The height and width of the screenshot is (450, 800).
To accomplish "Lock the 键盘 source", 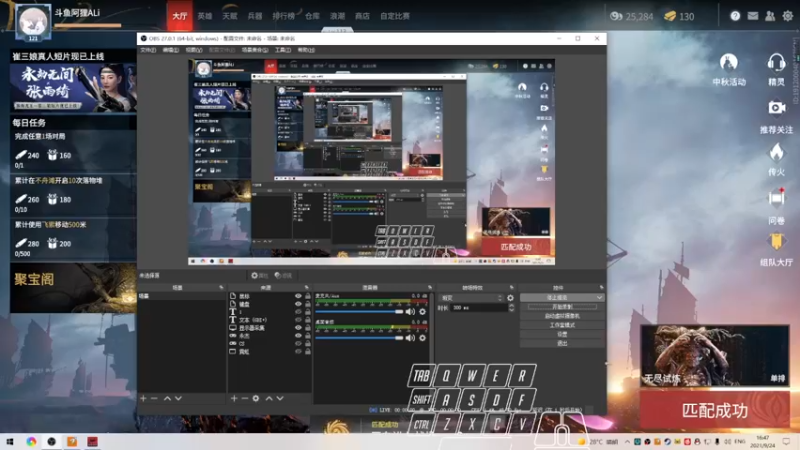I will 308,304.
